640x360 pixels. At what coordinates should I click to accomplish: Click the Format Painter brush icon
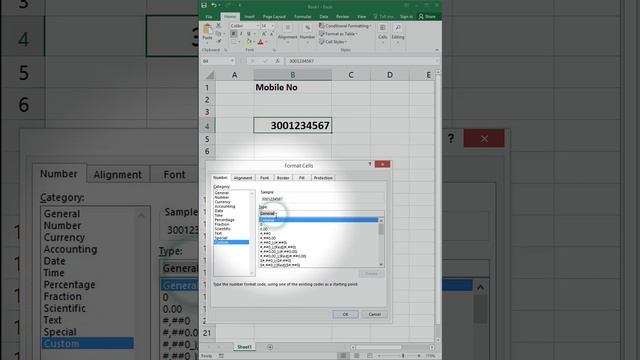coord(219,42)
